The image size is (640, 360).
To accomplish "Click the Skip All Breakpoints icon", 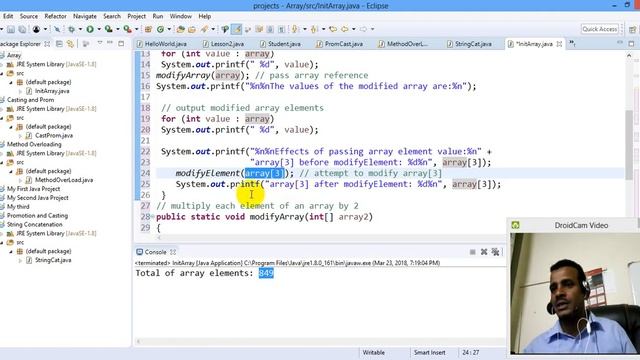I will (x=57, y=29).
